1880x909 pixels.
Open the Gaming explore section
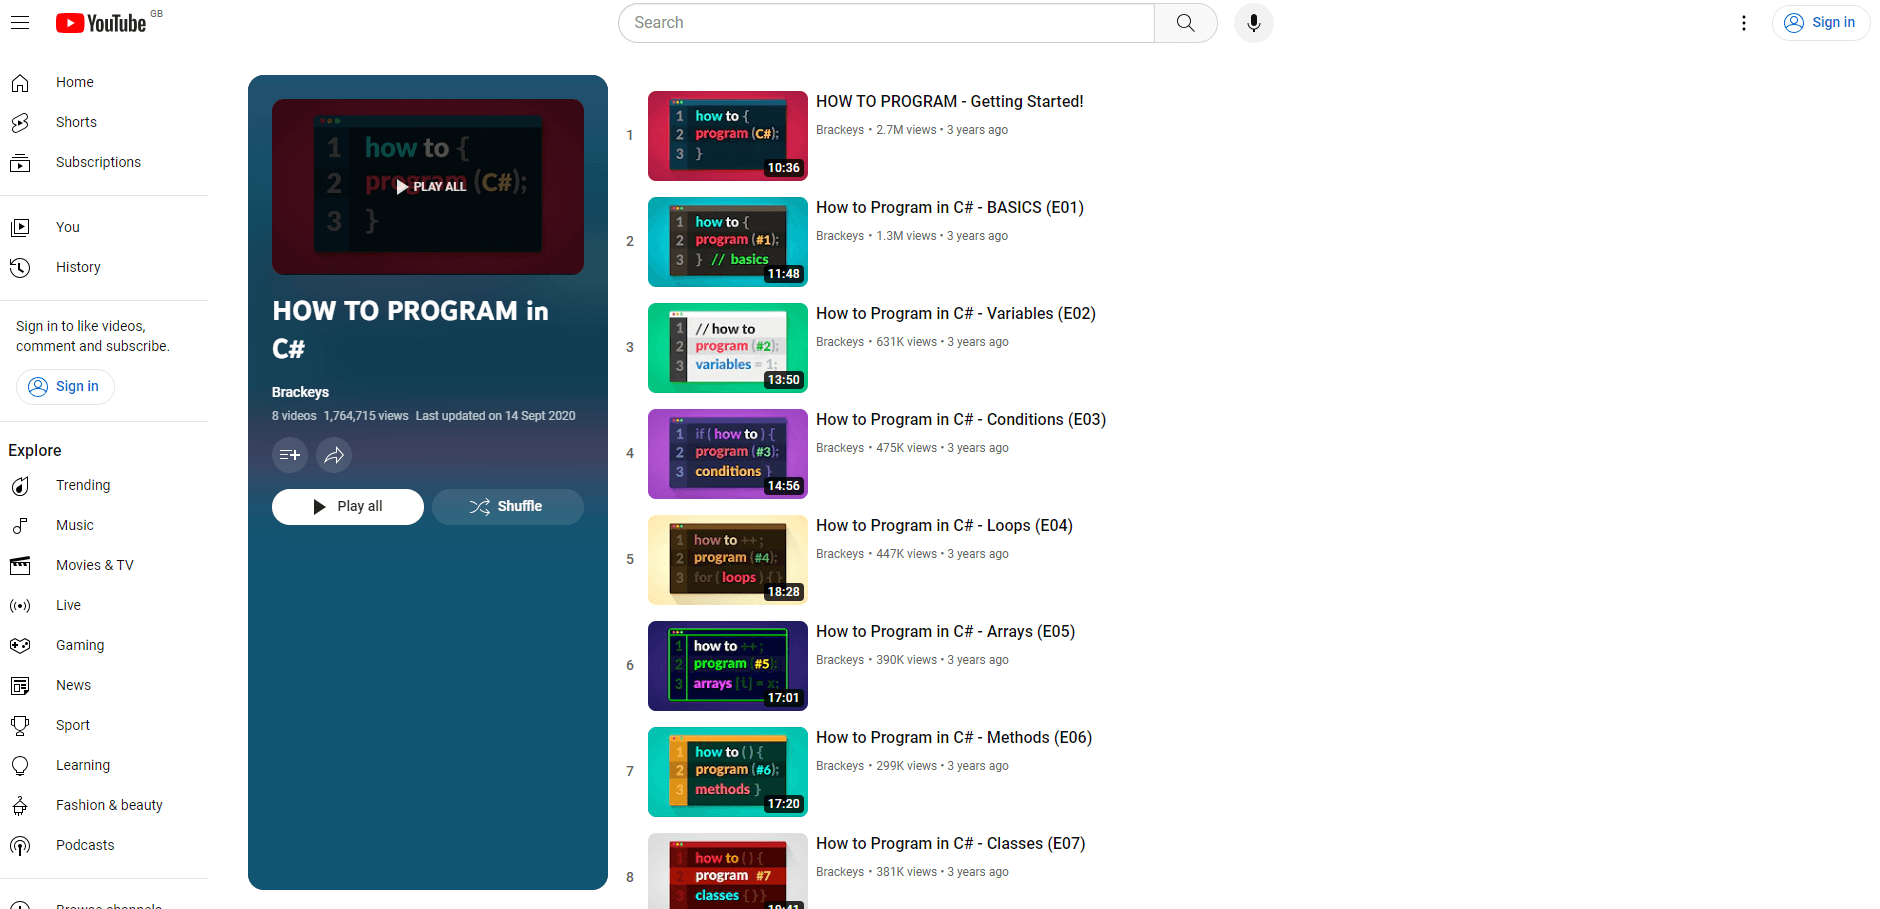point(80,645)
